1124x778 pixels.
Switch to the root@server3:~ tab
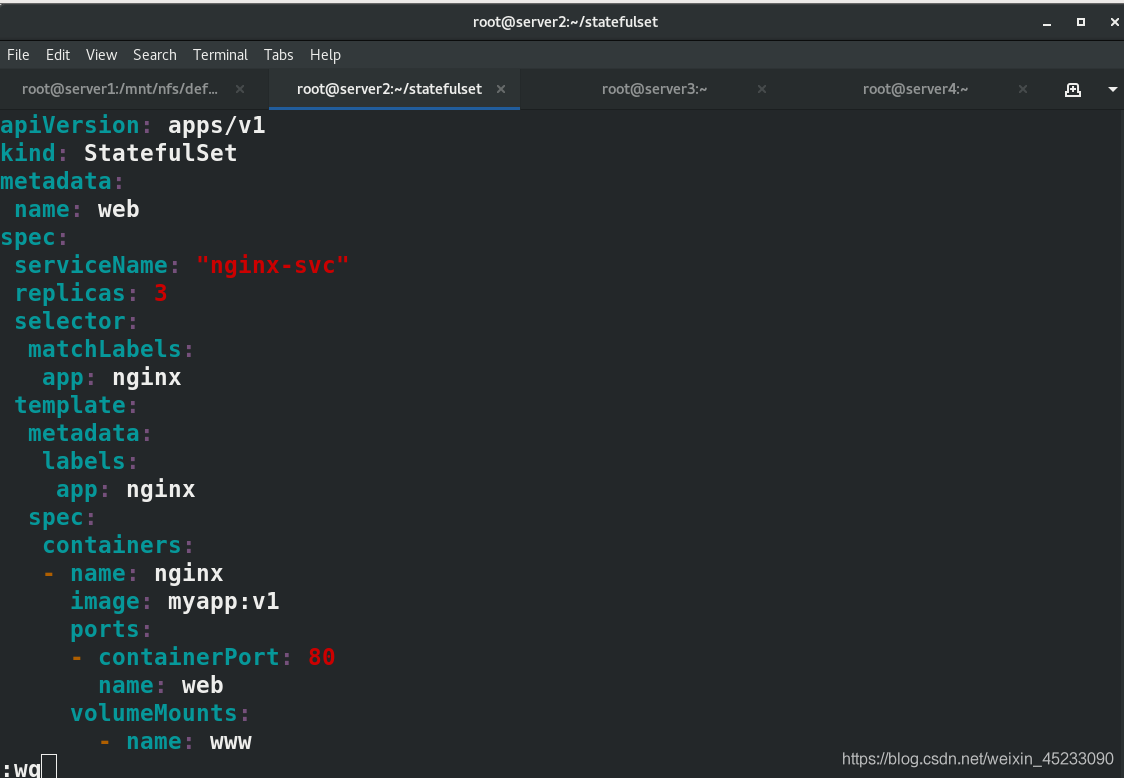(654, 89)
